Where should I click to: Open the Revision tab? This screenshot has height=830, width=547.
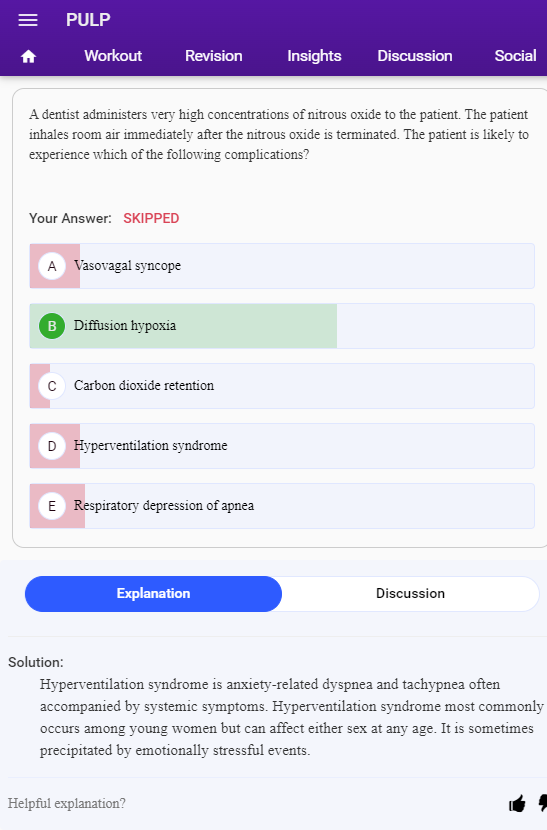pyautogui.click(x=213, y=56)
